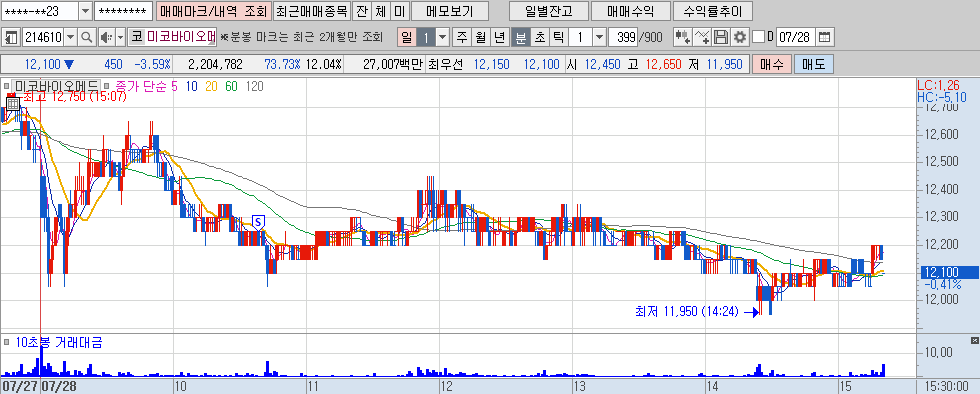Click the 미코바이오메드 chart label

tap(57, 86)
